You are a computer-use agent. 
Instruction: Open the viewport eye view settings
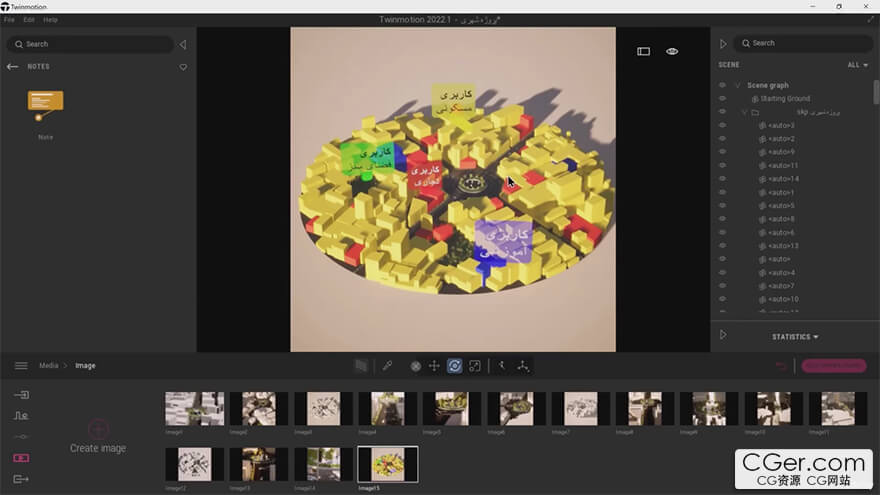coord(672,51)
